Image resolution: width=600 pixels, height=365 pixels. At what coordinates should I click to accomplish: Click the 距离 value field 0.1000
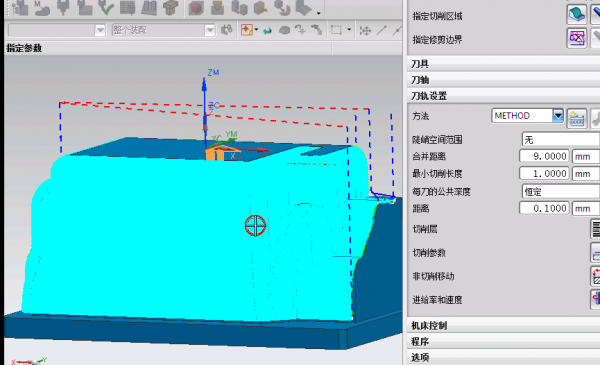tap(544, 209)
